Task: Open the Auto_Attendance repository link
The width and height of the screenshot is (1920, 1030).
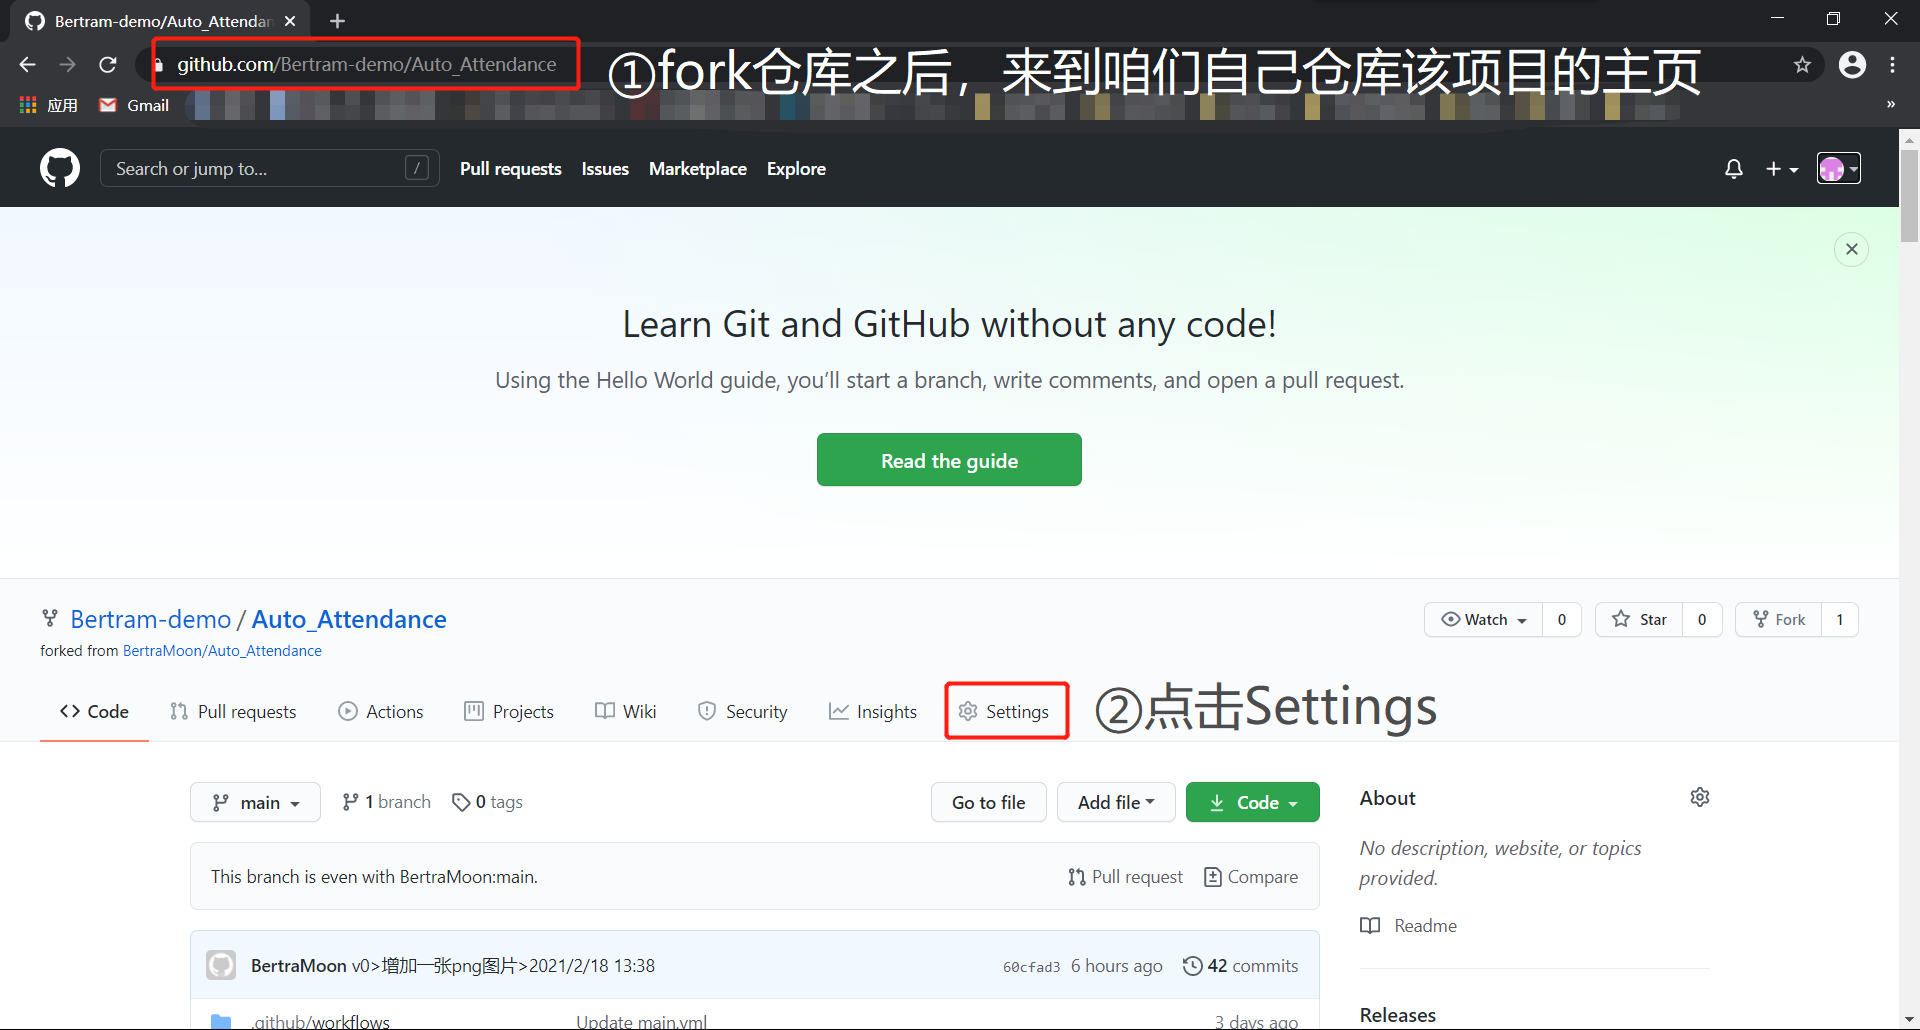Action: click(x=349, y=619)
